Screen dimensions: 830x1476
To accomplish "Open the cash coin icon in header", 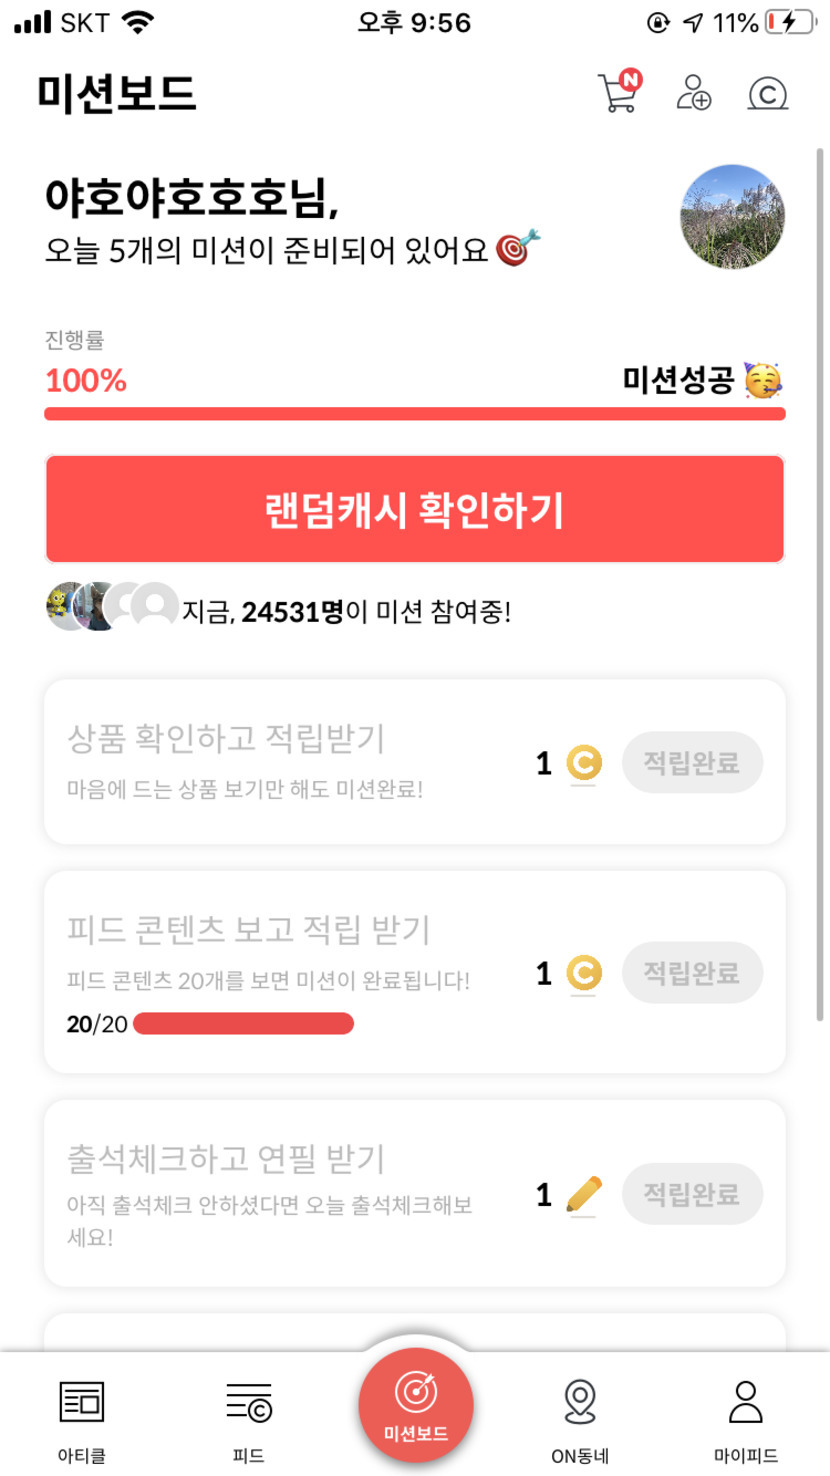I will pos(767,94).
